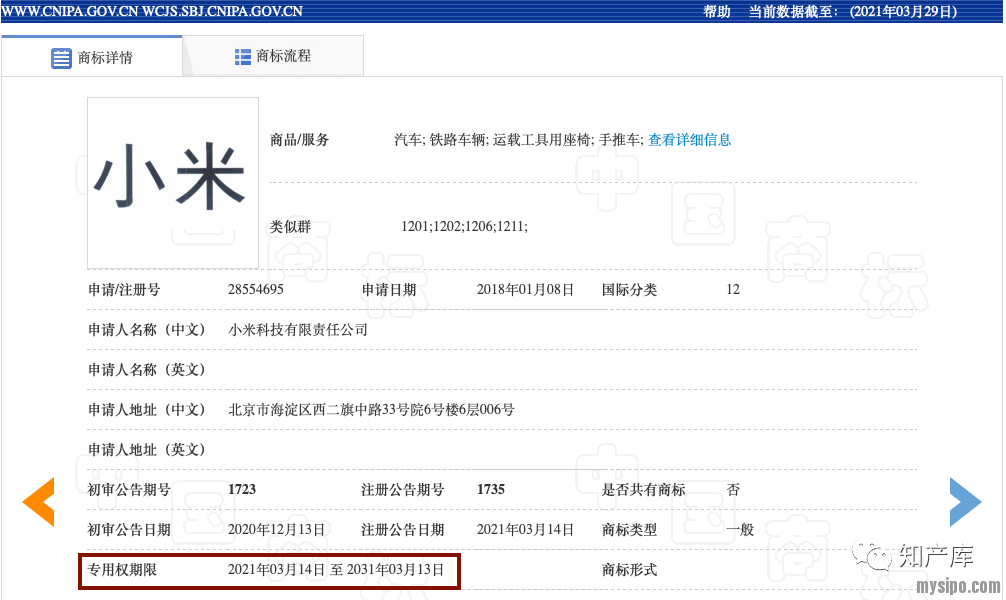Click the orange left arrow icon
The width and height of the screenshot is (1006, 600).
(x=39, y=502)
